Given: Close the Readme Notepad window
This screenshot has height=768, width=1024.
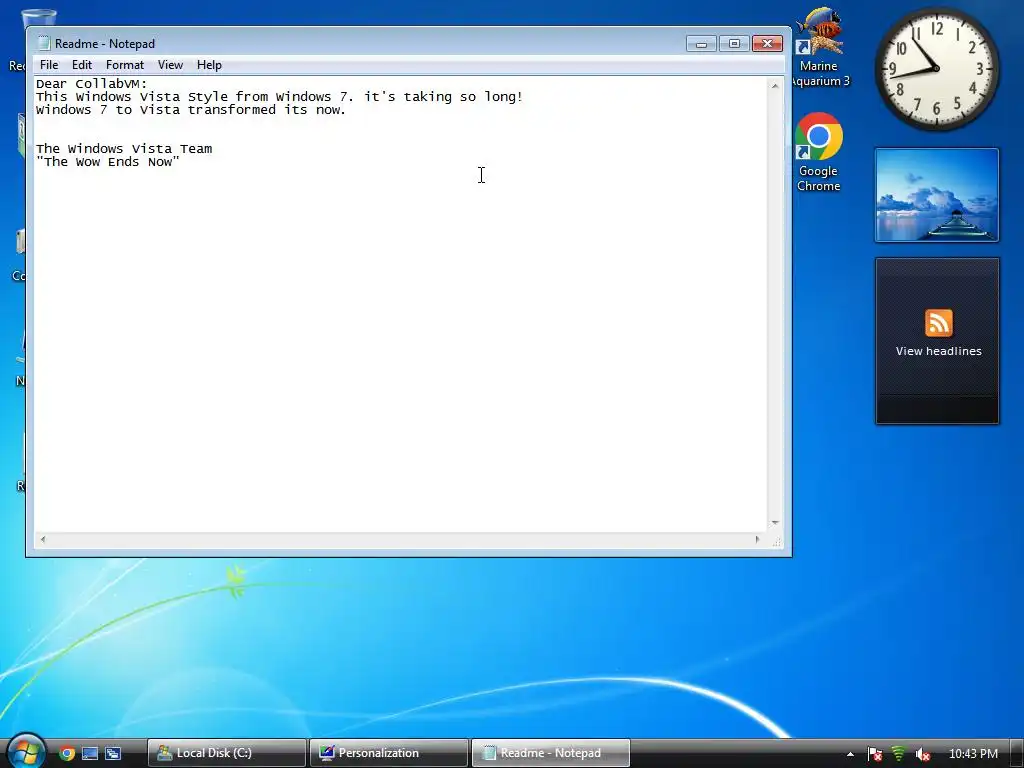Looking at the screenshot, I should (x=767, y=44).
